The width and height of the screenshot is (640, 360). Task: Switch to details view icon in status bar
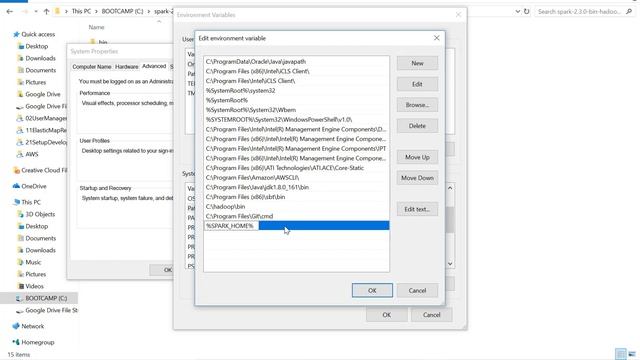point(620,354)
